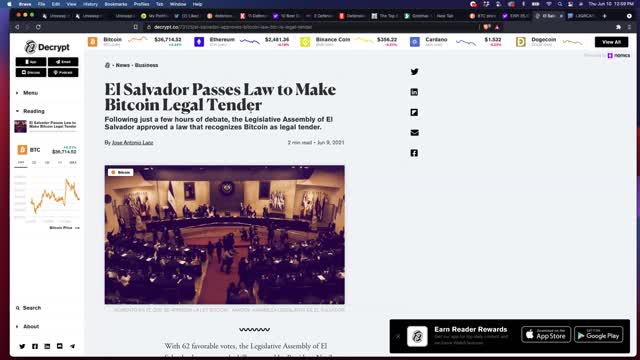Dismiss the Earn Reader Rewards banner
The height and width of the screenshot is (360, 640).
[x=398, y=336]
